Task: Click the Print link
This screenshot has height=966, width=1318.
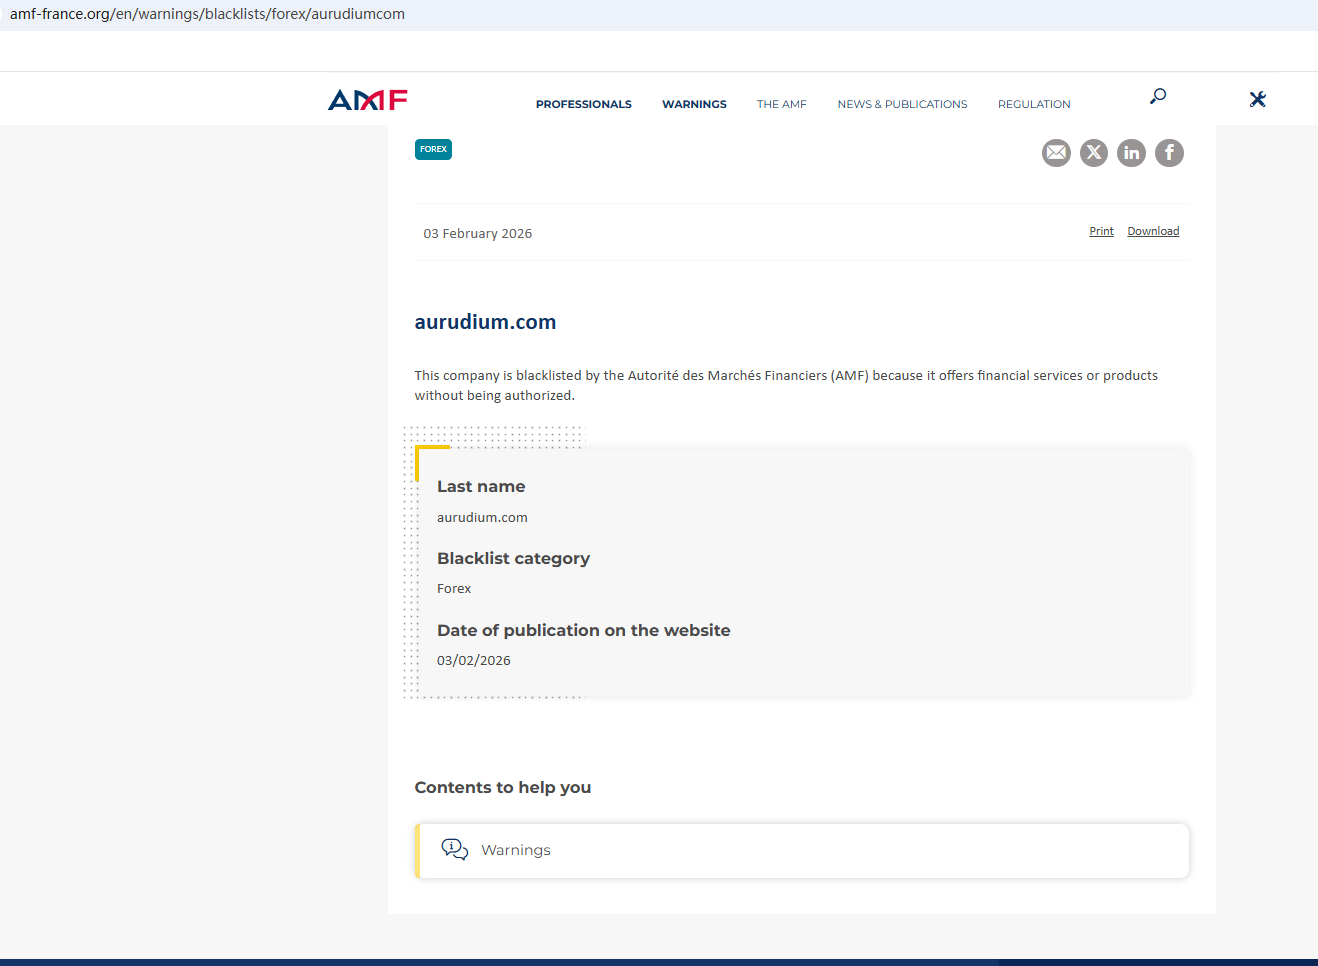Action: 1101,231
